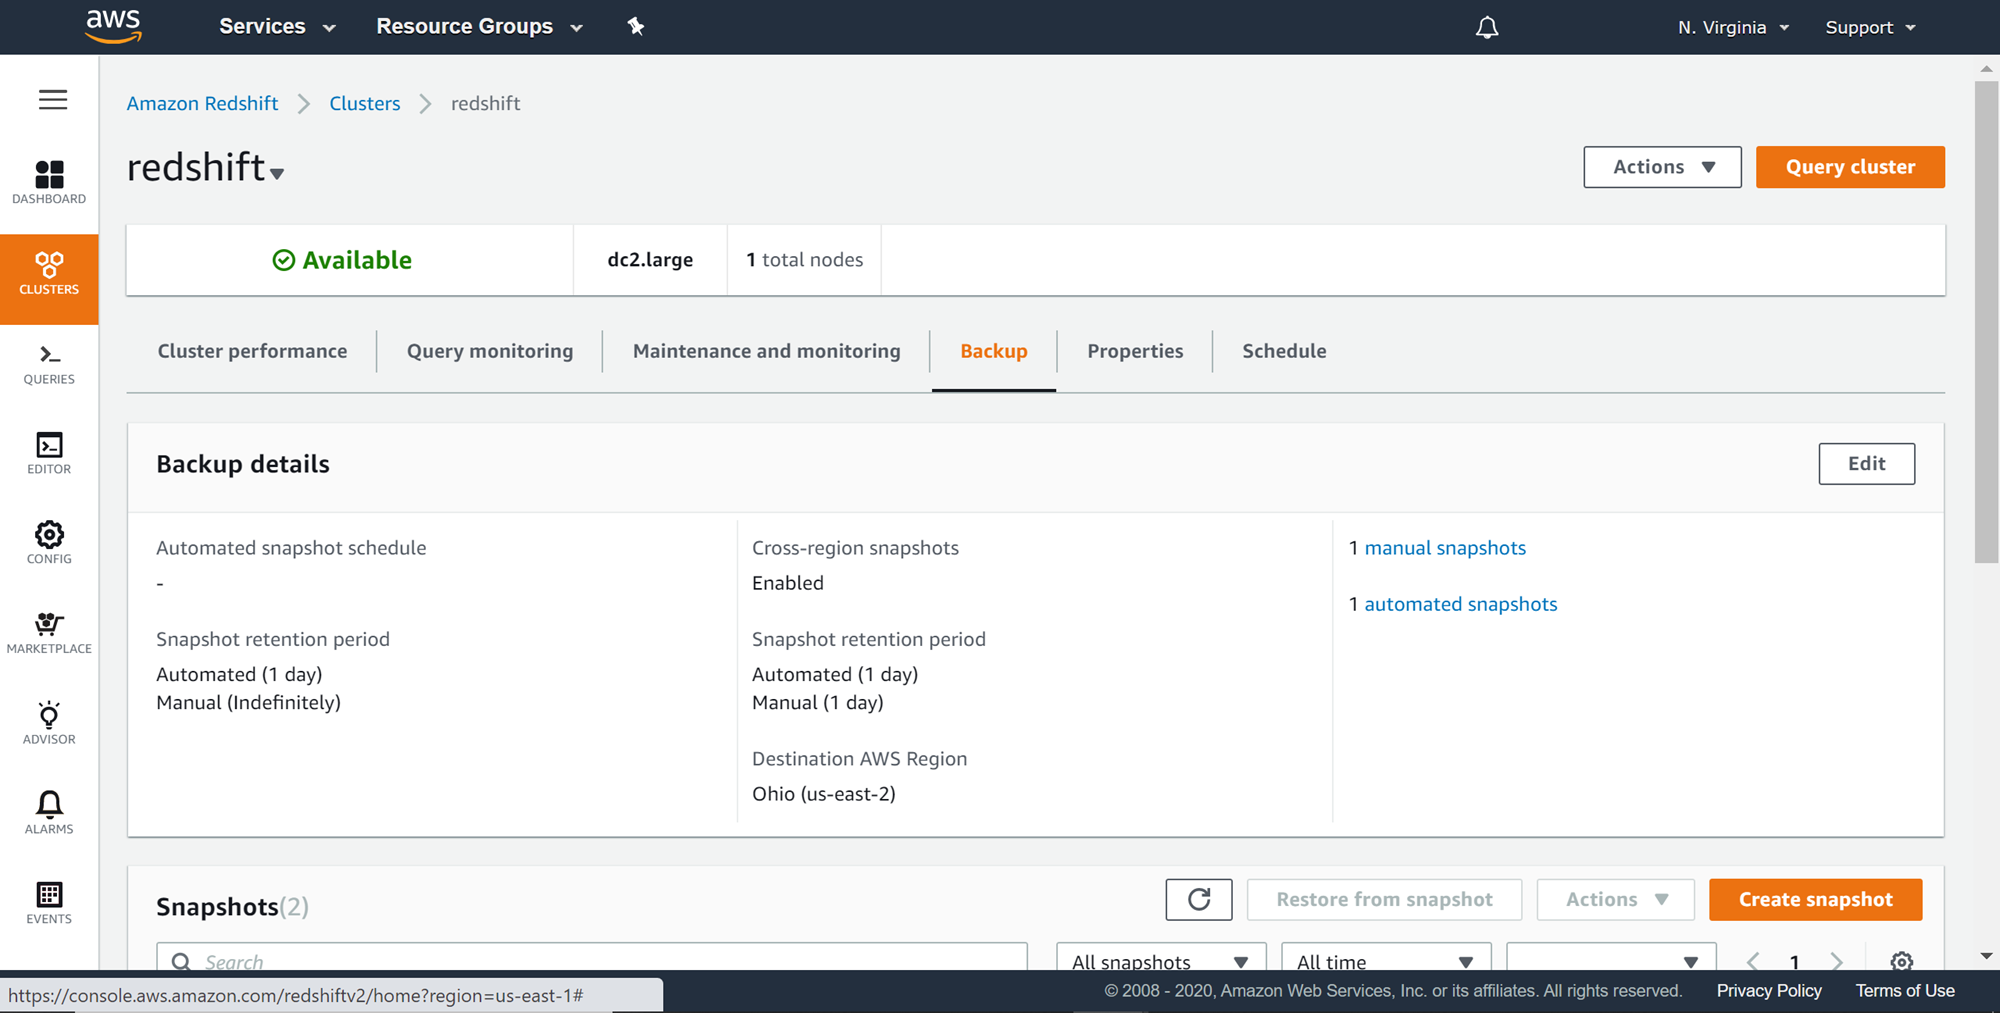Switch to the Properties tab

click(x=1135, y=351)
